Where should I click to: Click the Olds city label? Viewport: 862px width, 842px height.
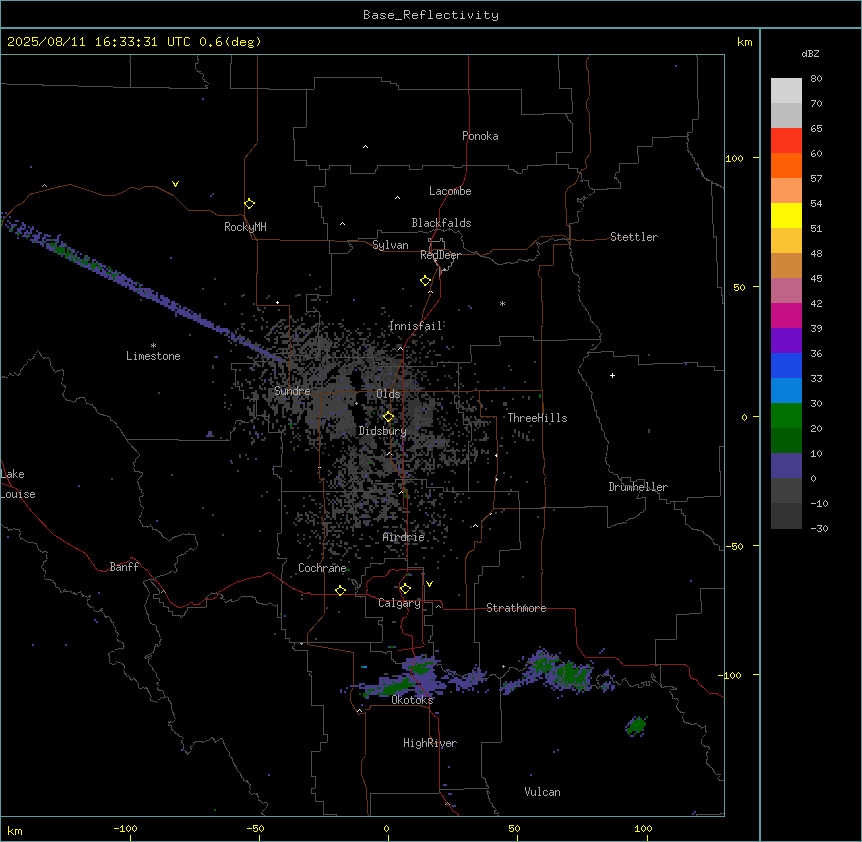coord(388,394)
